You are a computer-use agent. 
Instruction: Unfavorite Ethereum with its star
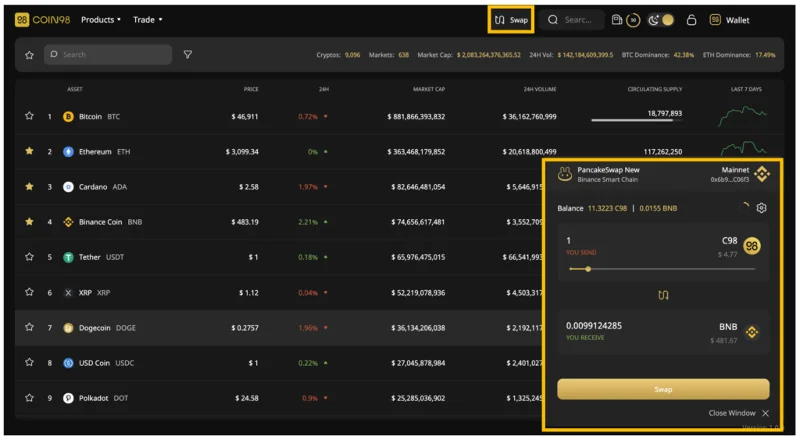tap(30, 151)
